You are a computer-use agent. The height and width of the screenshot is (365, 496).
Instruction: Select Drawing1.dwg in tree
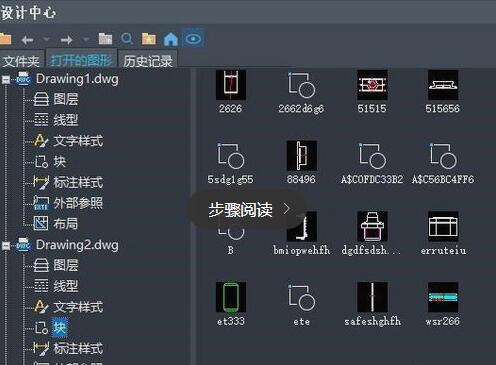coord(77,79)
